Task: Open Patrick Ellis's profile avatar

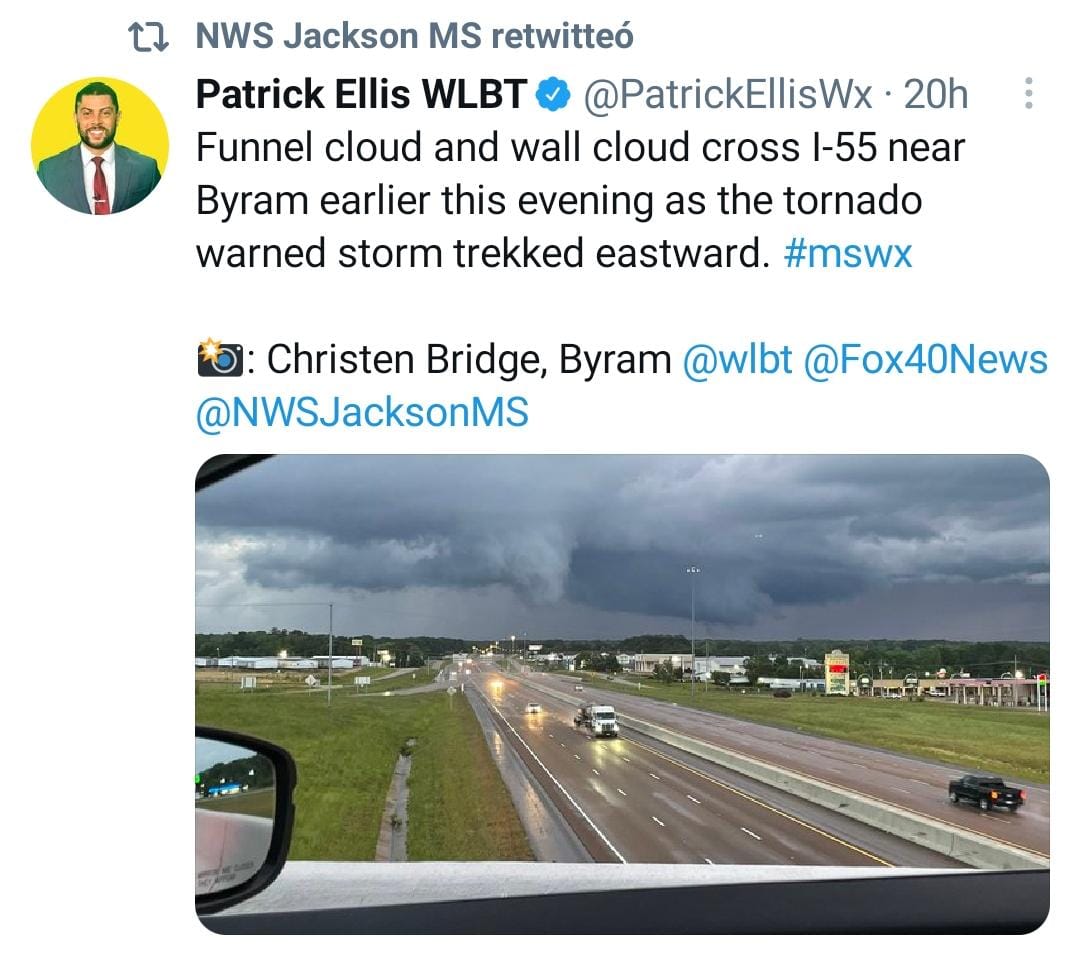Action: (100, 146)
